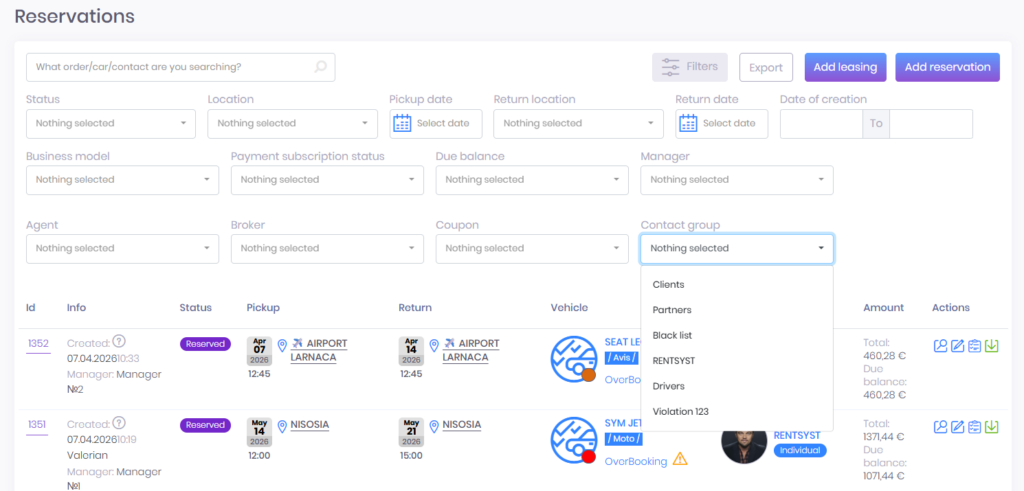Open the Coupon dropdown
The image size is (1024, 491).
tap(531, 248)
